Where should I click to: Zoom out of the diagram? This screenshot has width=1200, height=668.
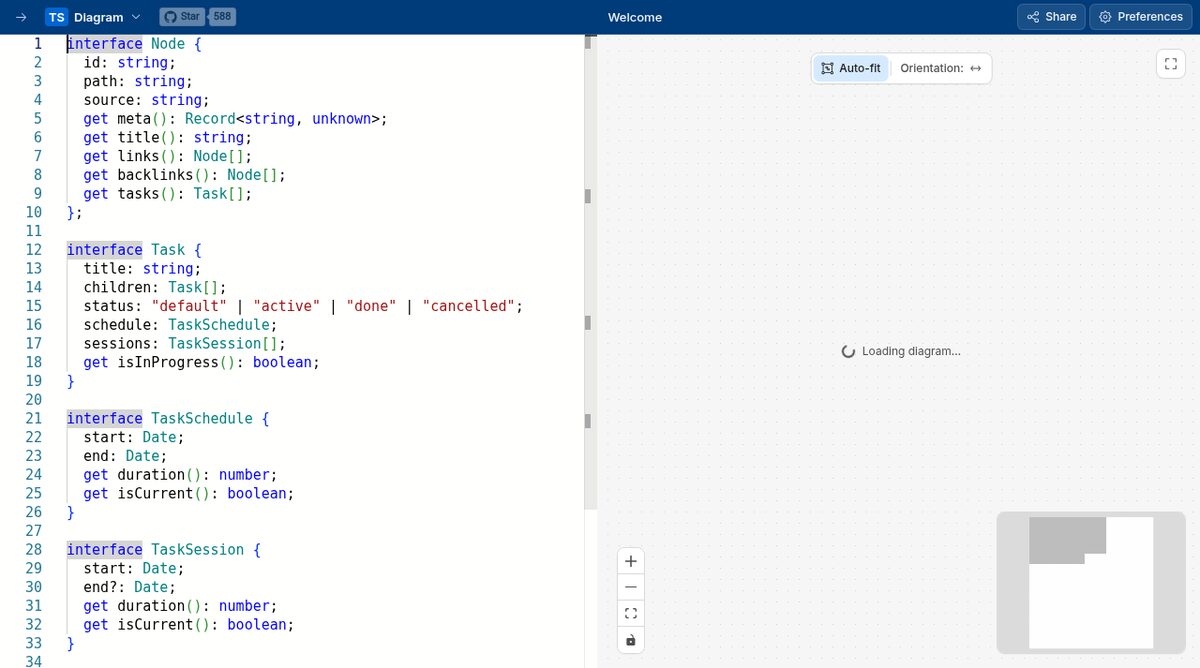(x=630, y=587)
